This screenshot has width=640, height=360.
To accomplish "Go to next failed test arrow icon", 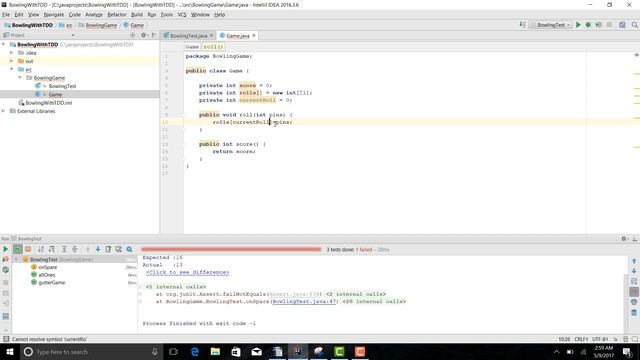I will [98, 249].
